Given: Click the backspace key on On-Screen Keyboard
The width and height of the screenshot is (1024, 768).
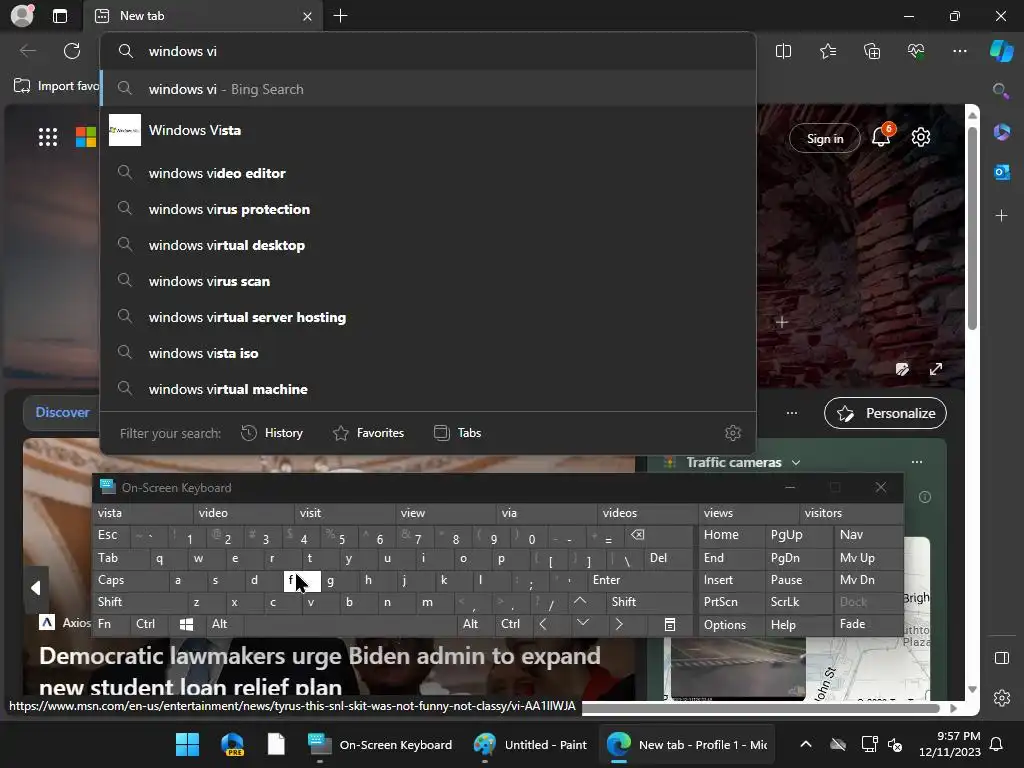Looking at the screenshot, I should click(x=637, y=536).
